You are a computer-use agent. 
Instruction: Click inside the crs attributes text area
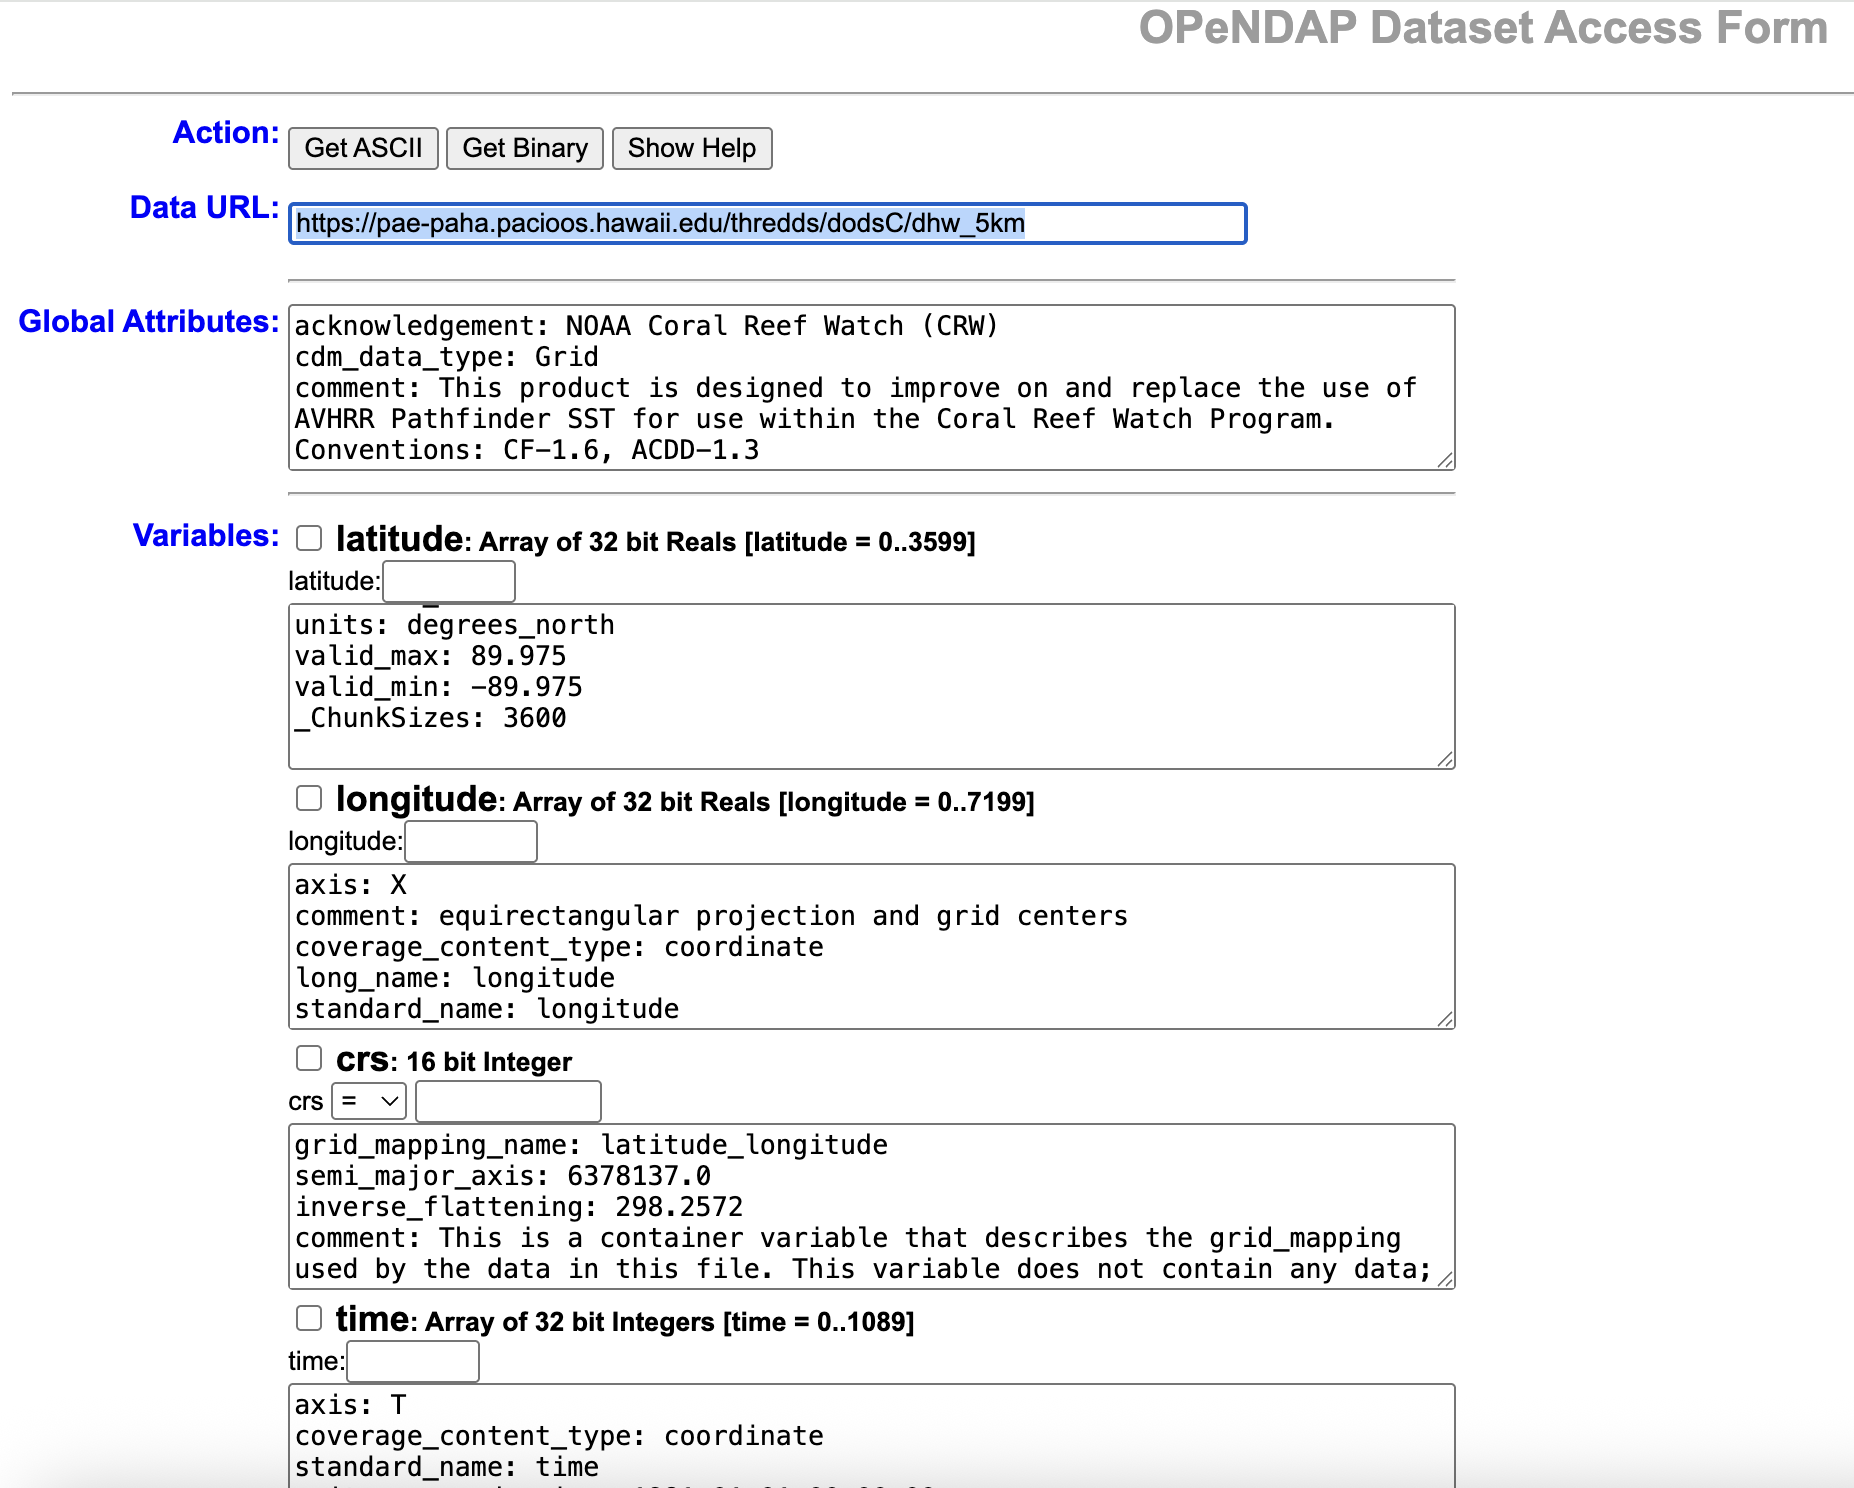871,1206
